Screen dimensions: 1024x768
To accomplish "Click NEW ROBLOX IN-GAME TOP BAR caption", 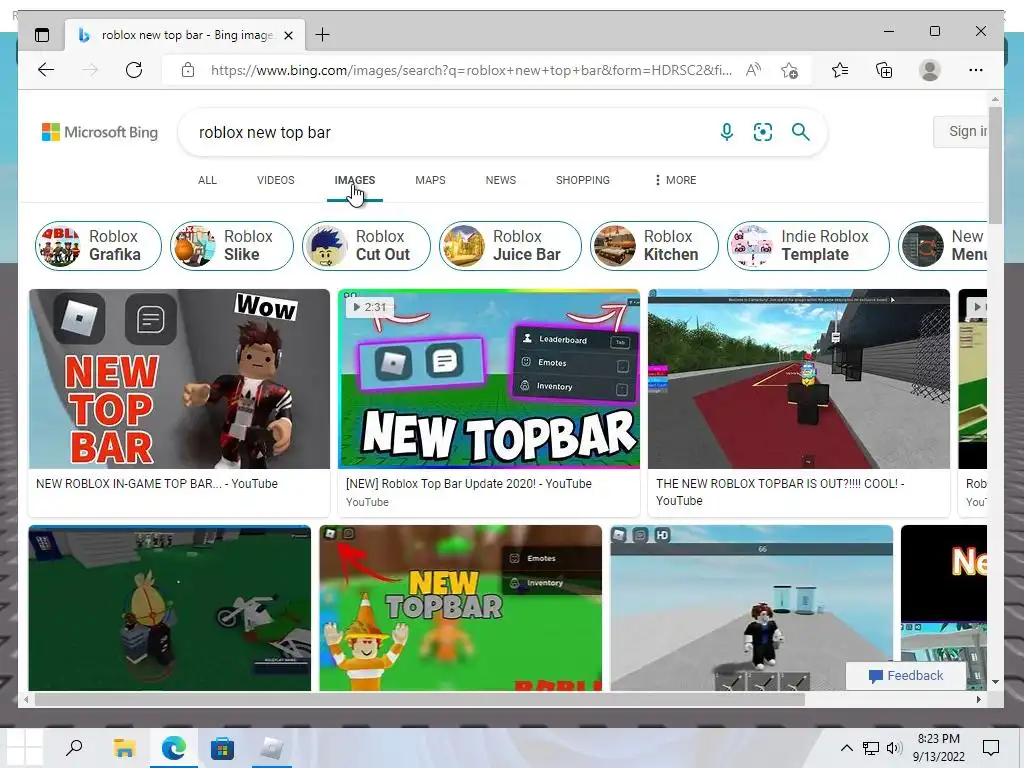I will [x=157, y=484].
